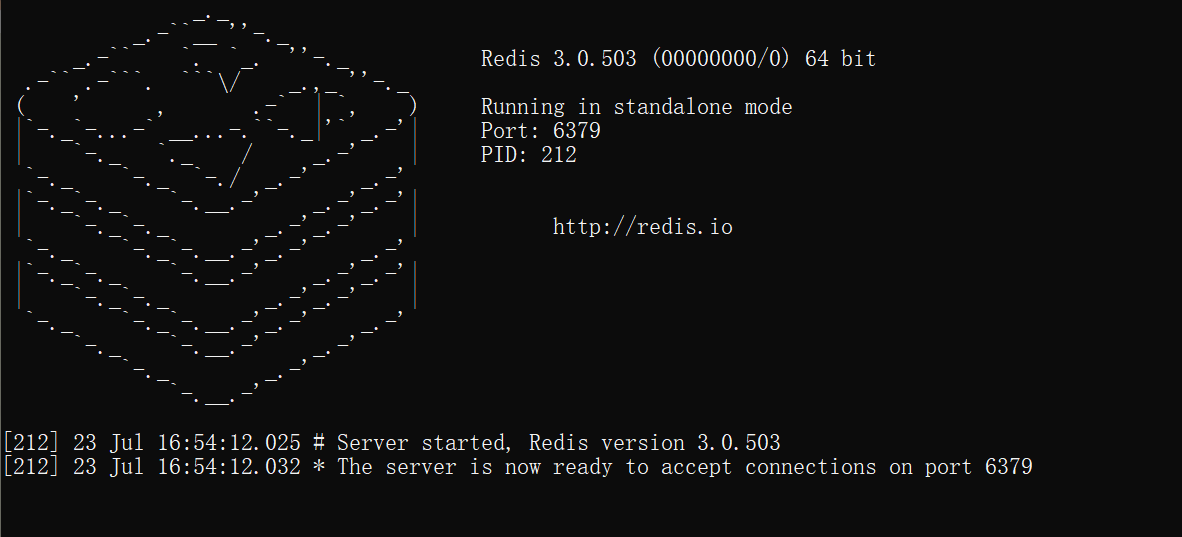Click the Redis ASCII art cube logo

click(x=215, y=210)
